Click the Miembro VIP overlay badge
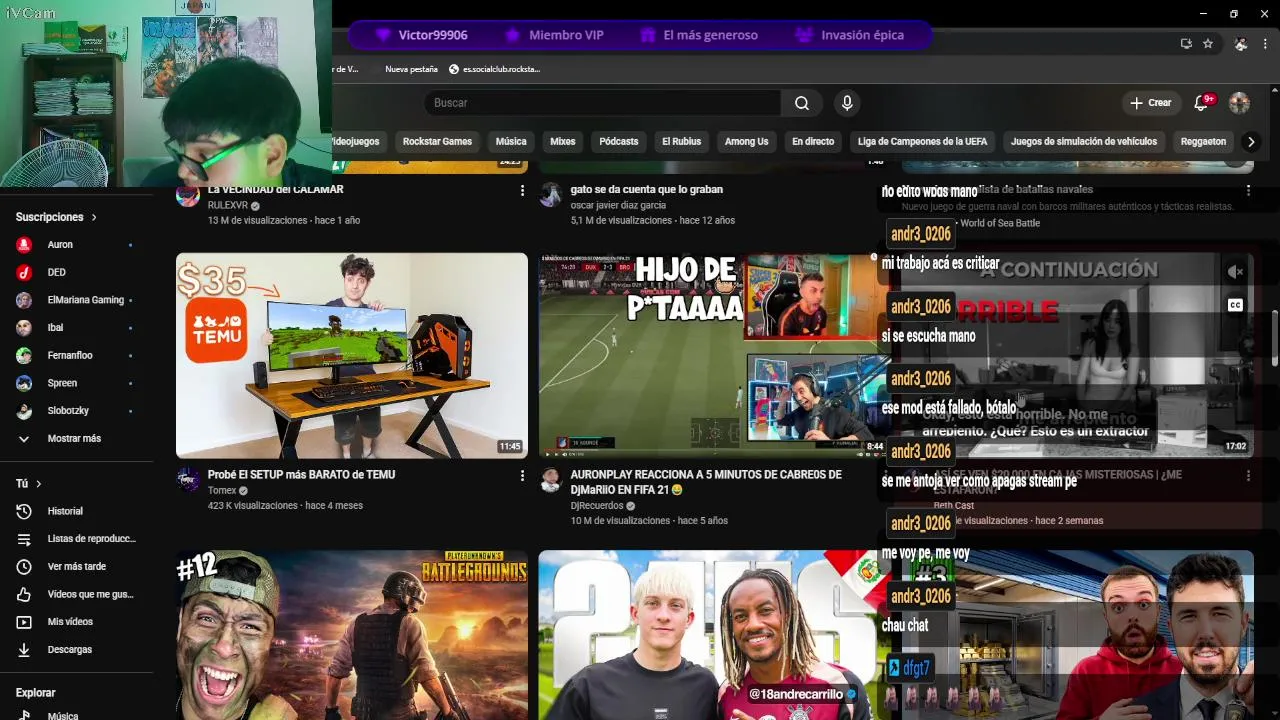The height and width of the screenshot is (720, 1280). tap(555, 35)
